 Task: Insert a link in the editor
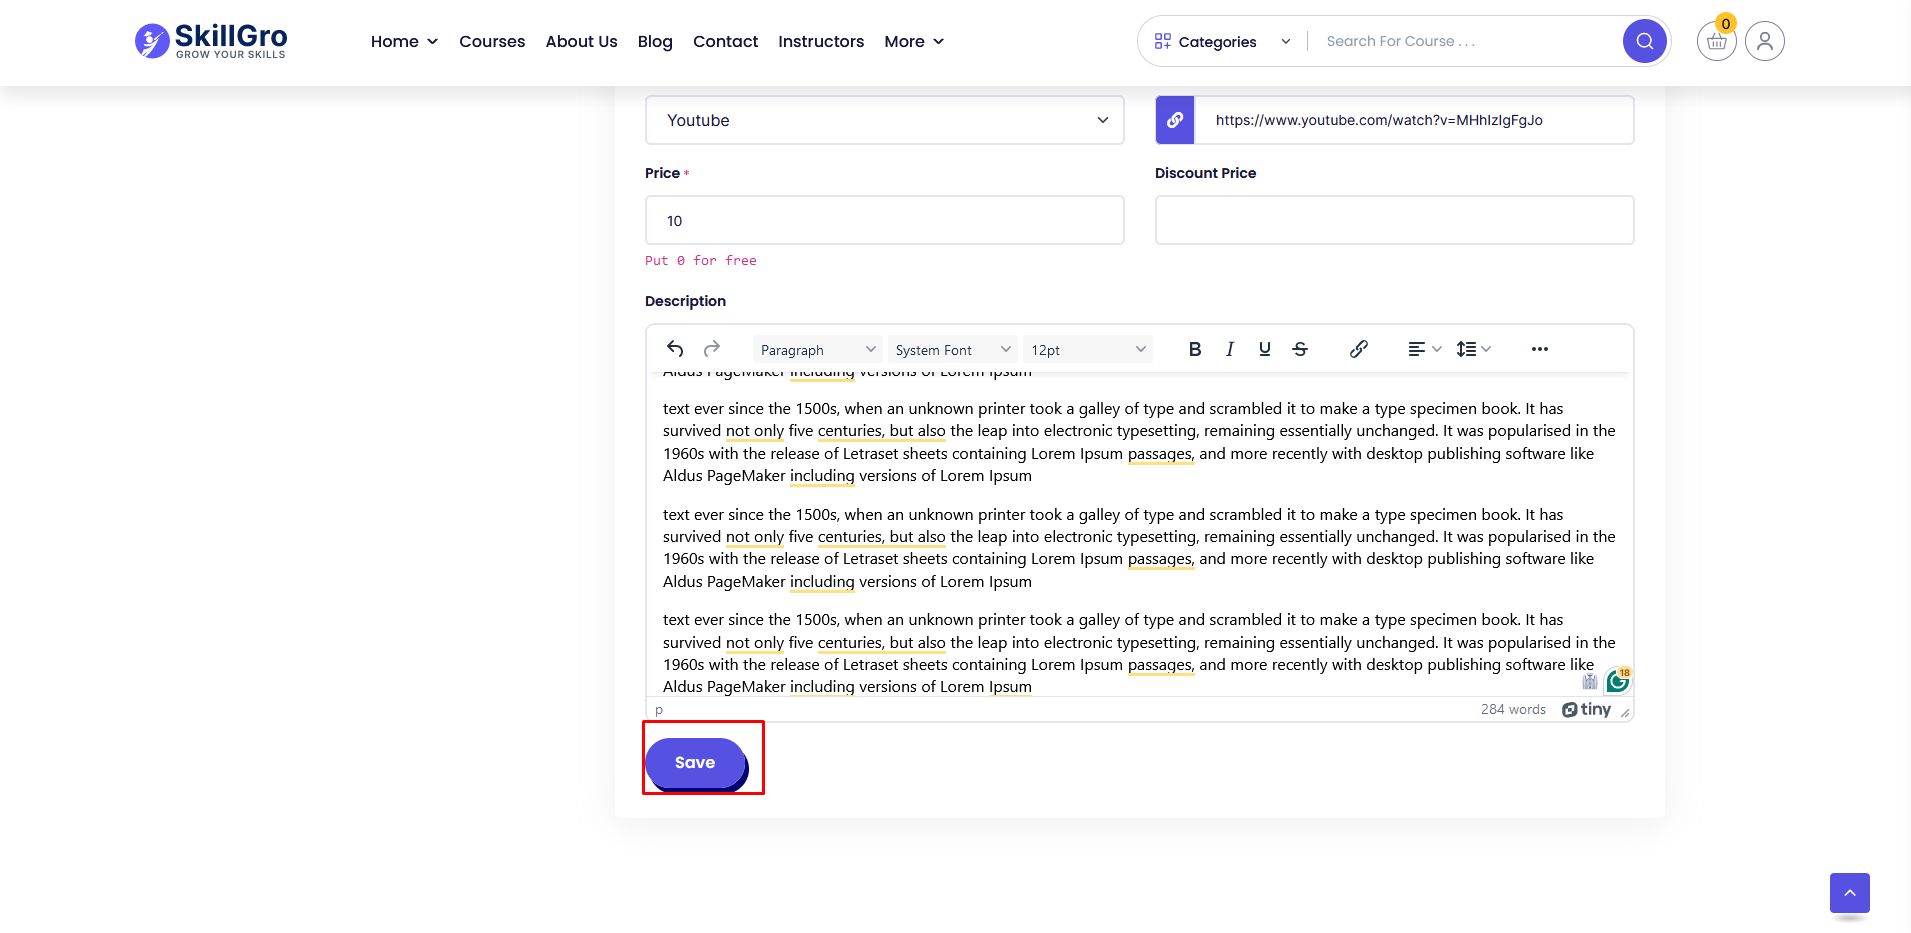[x=1358, y=349]
